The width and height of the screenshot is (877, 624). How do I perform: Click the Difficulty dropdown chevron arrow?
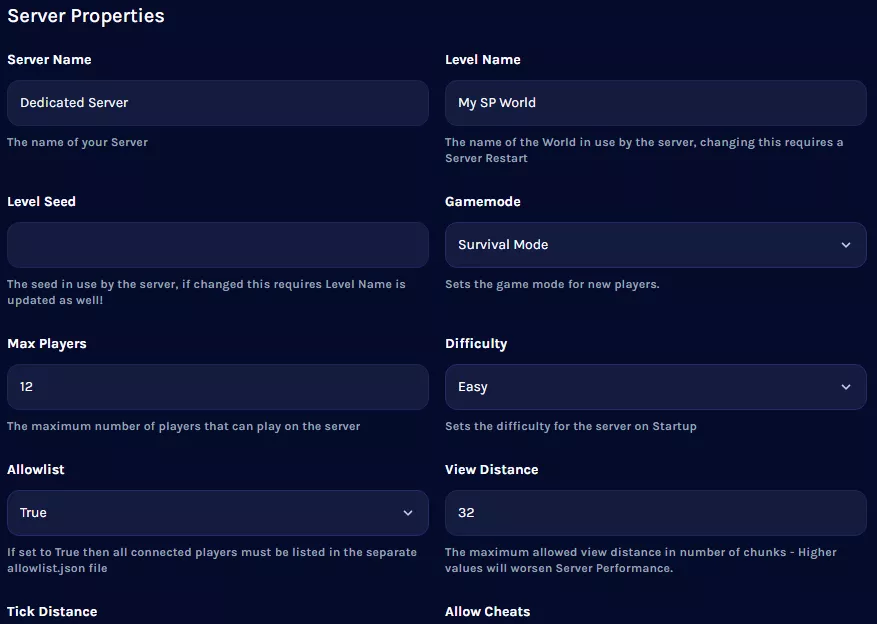(846, 387)
